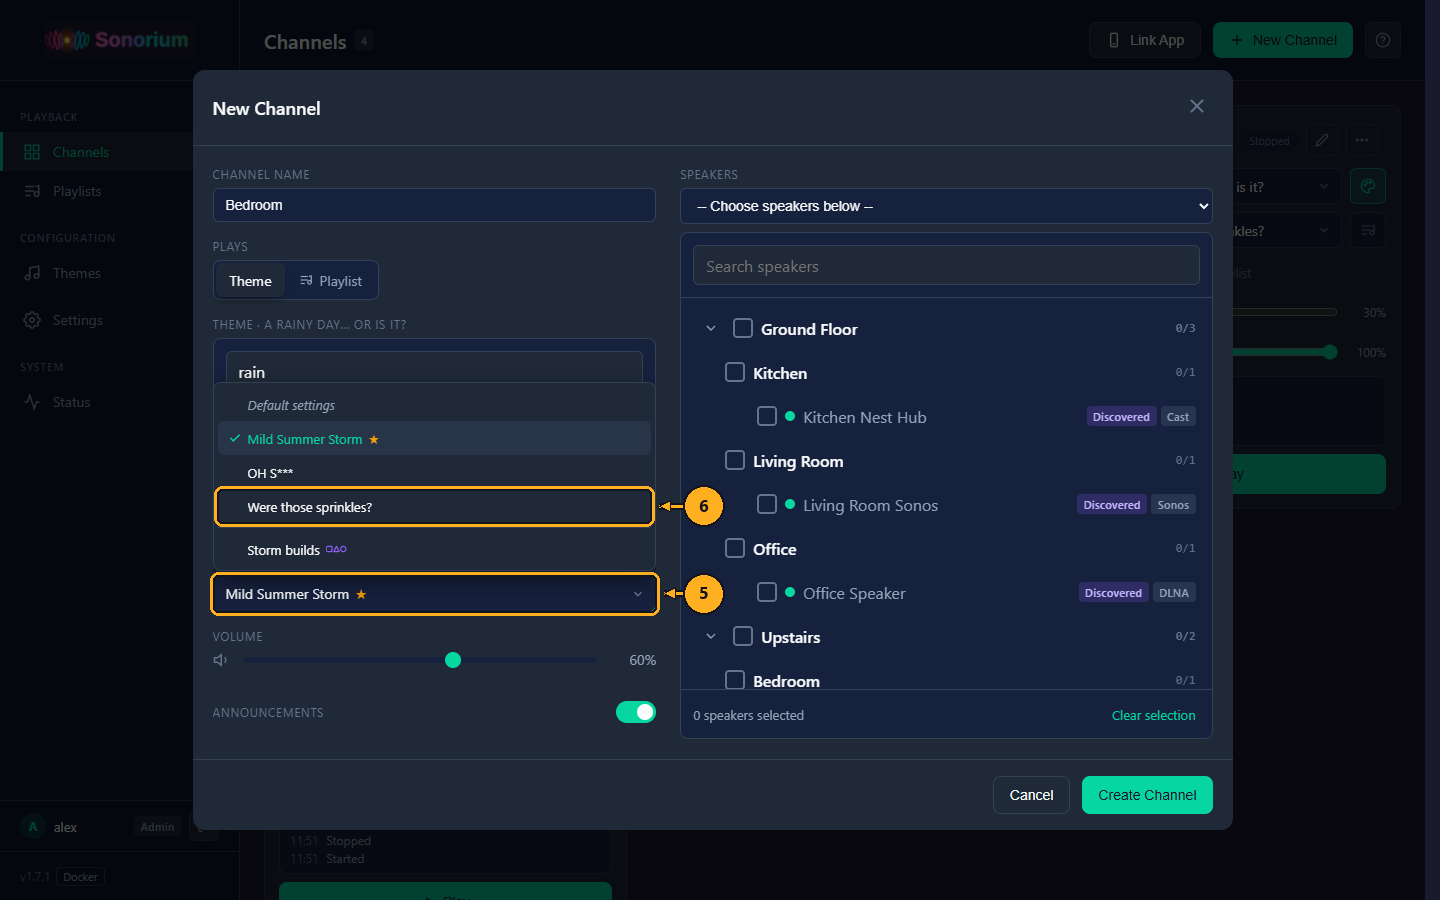Image resolution: width=1440 pixels, height=900 pixels.
Task: Close the New Channel dialog
Action: click(1197, 106)
